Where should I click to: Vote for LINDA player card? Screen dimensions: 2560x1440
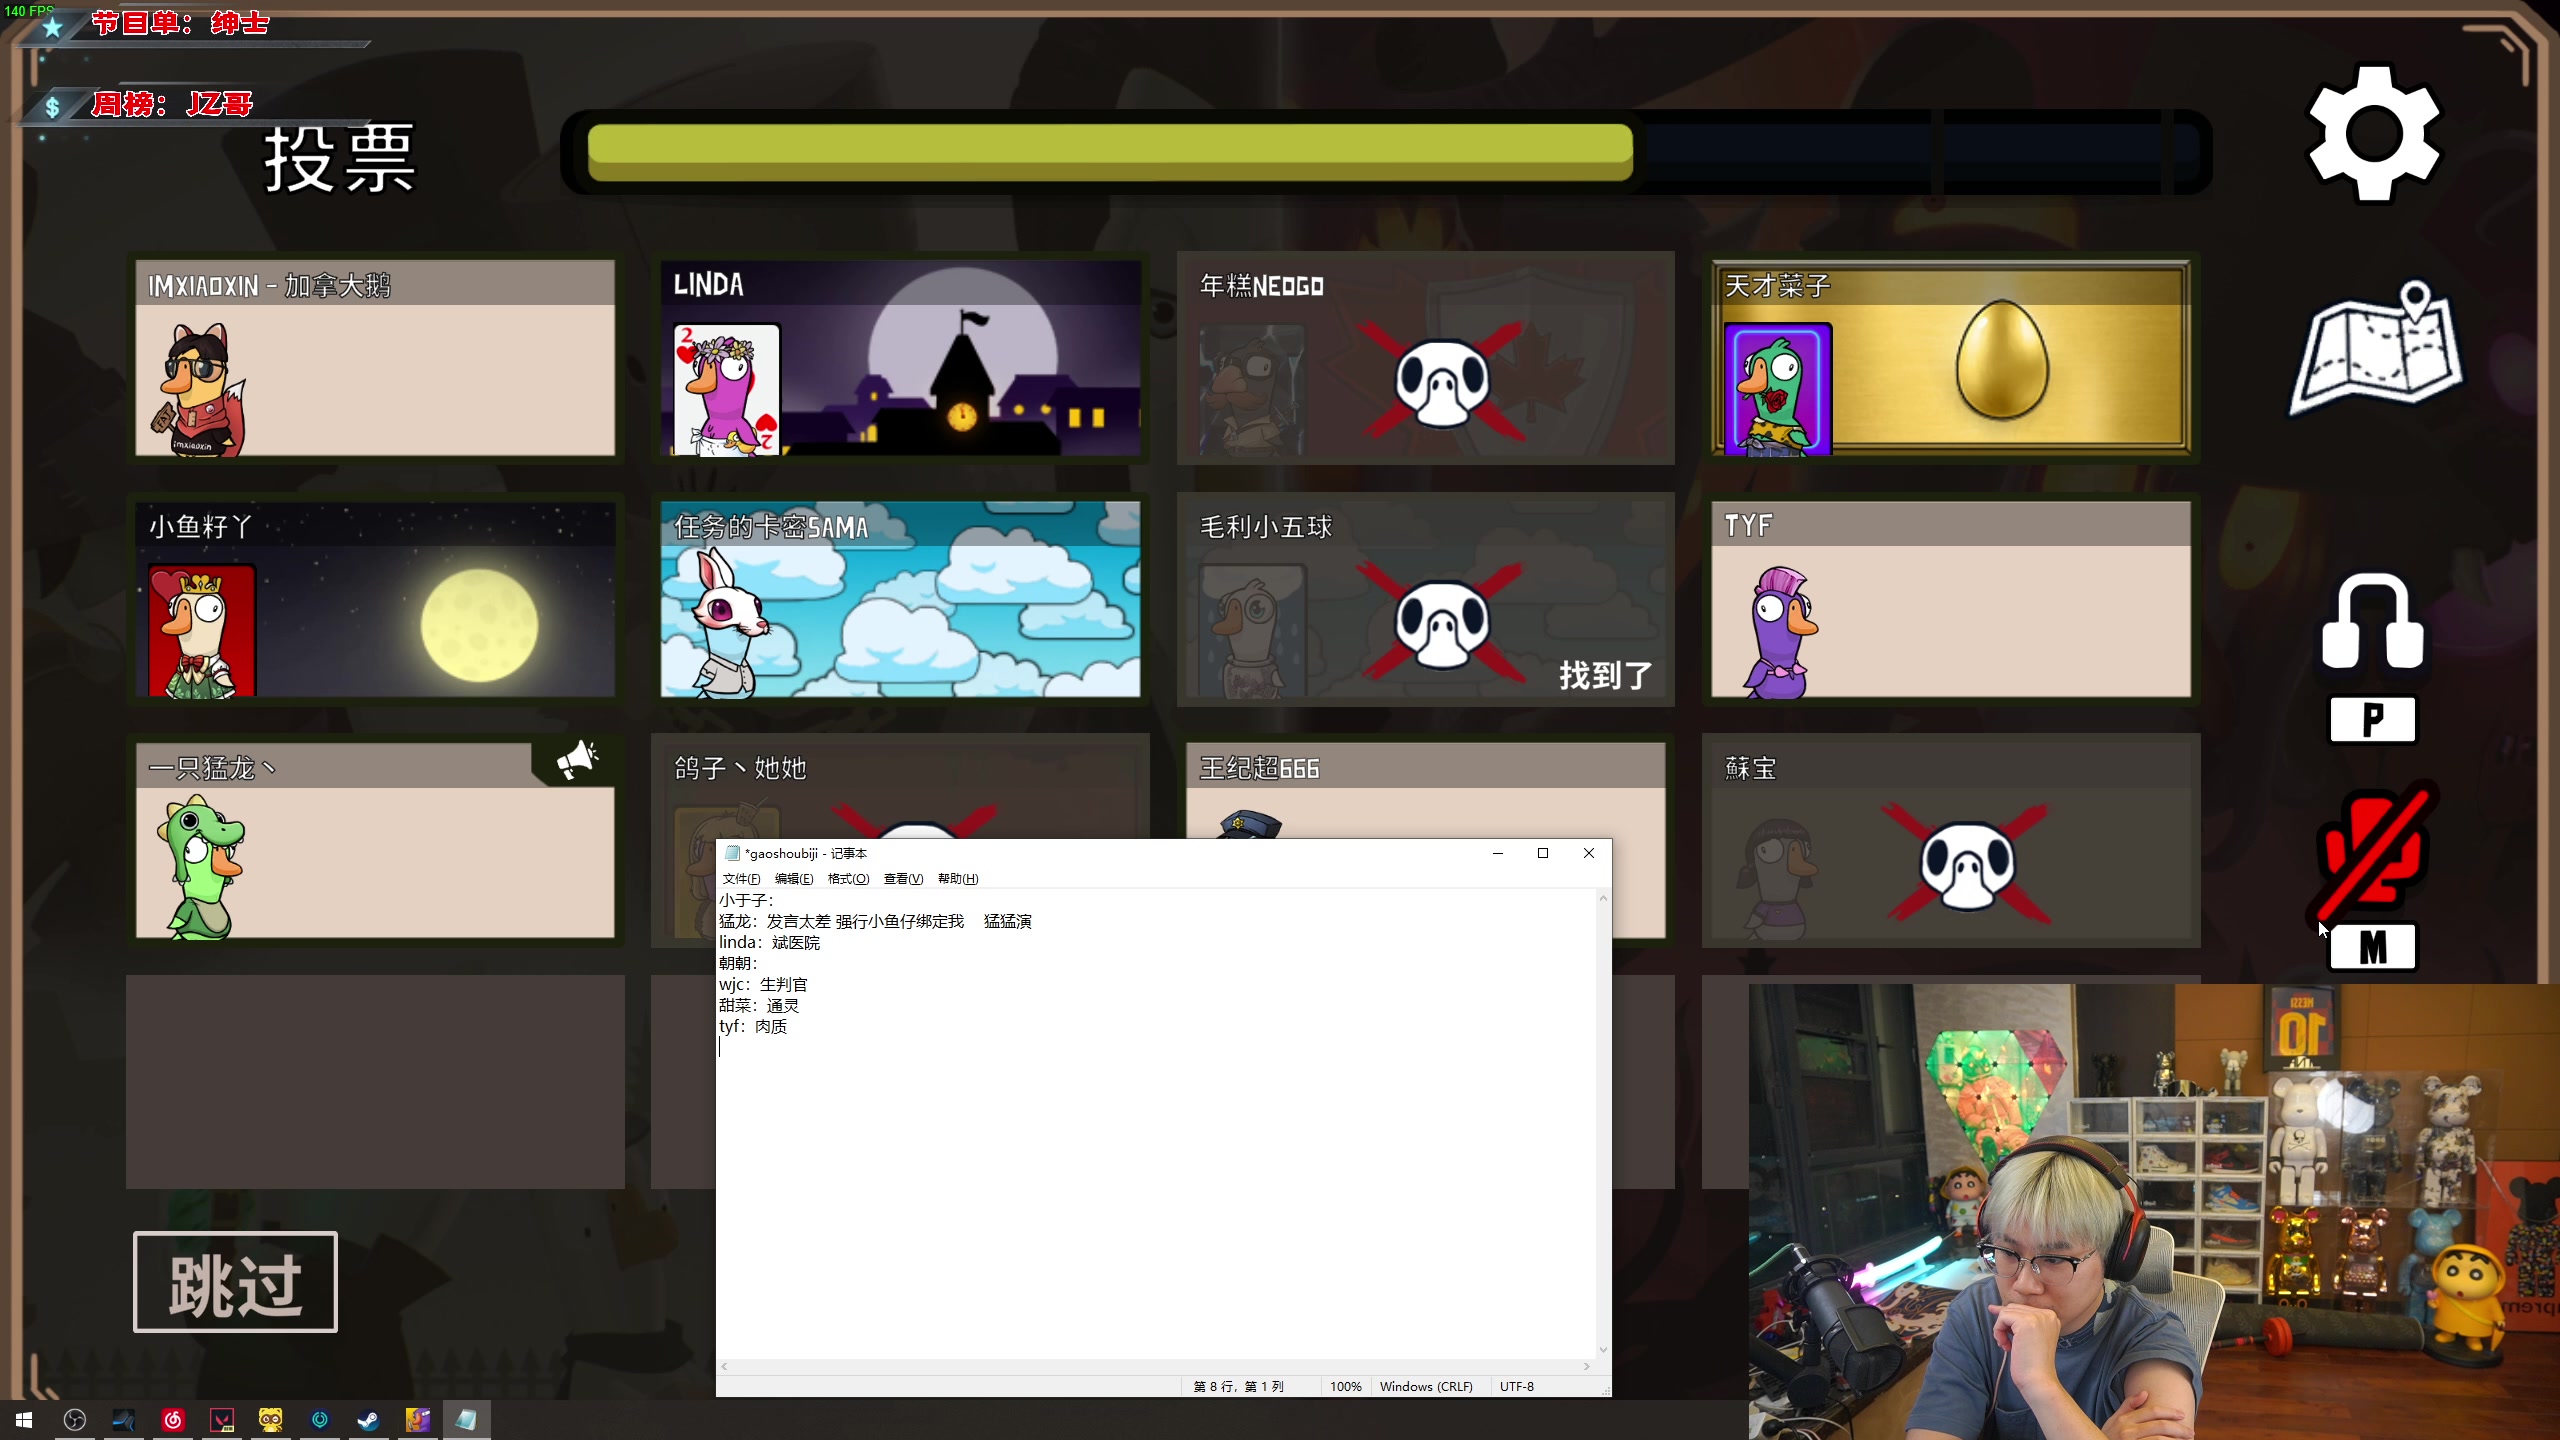pyautogui.click(x=900, y=358)
